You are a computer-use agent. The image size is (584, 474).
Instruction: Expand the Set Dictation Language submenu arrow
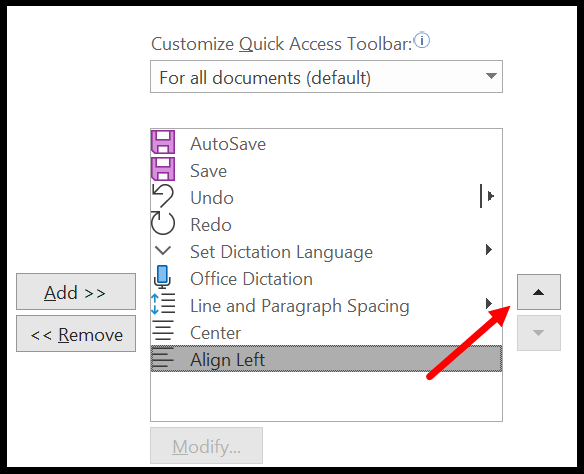(x=489, y=249)
